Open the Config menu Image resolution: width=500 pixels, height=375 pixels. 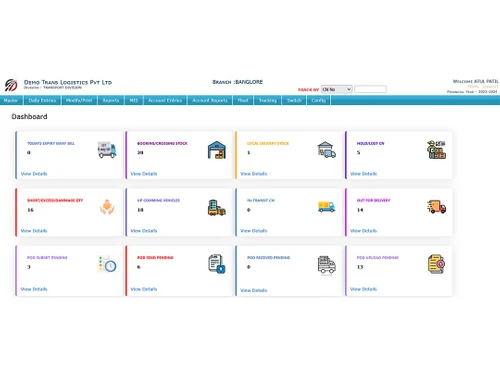coord(318,100)
